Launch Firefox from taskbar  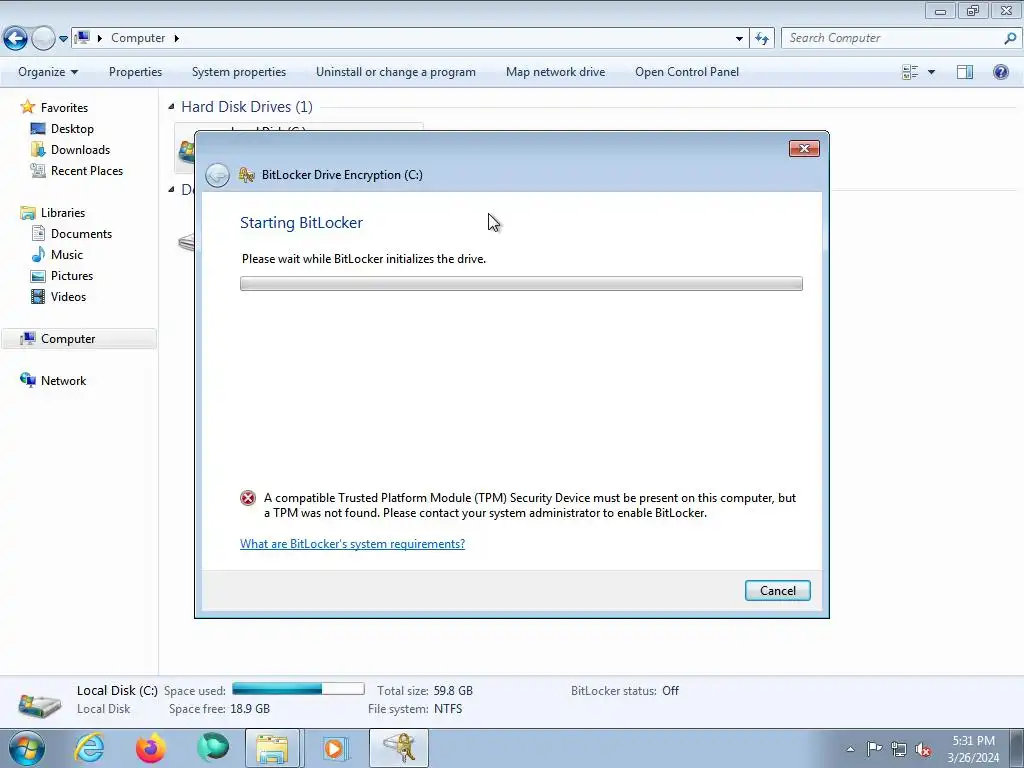tap(151, 748)
